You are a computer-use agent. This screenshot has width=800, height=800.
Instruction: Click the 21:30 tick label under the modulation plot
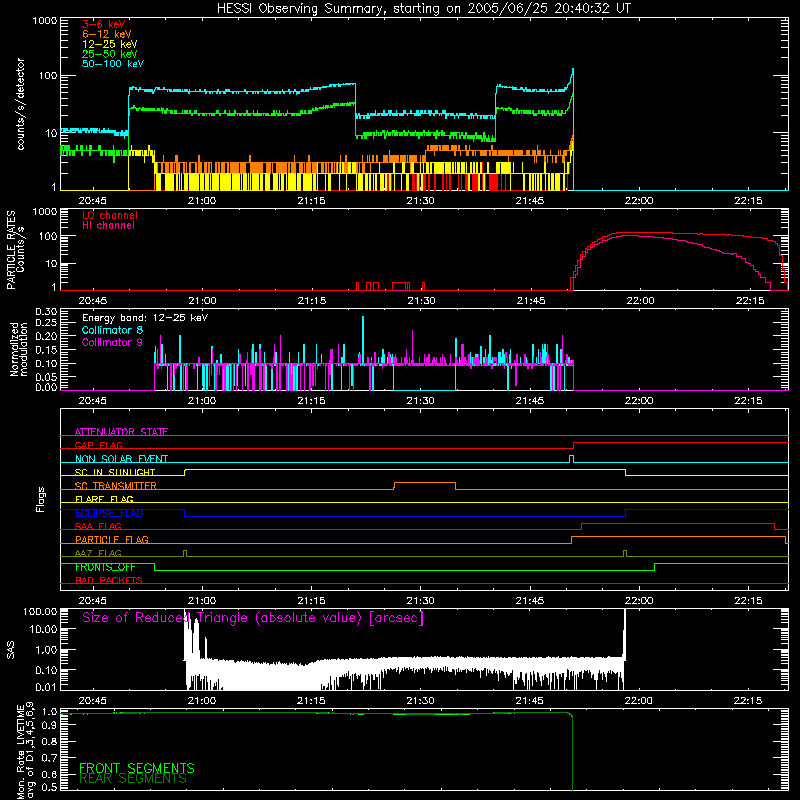(x=421, y=401)
